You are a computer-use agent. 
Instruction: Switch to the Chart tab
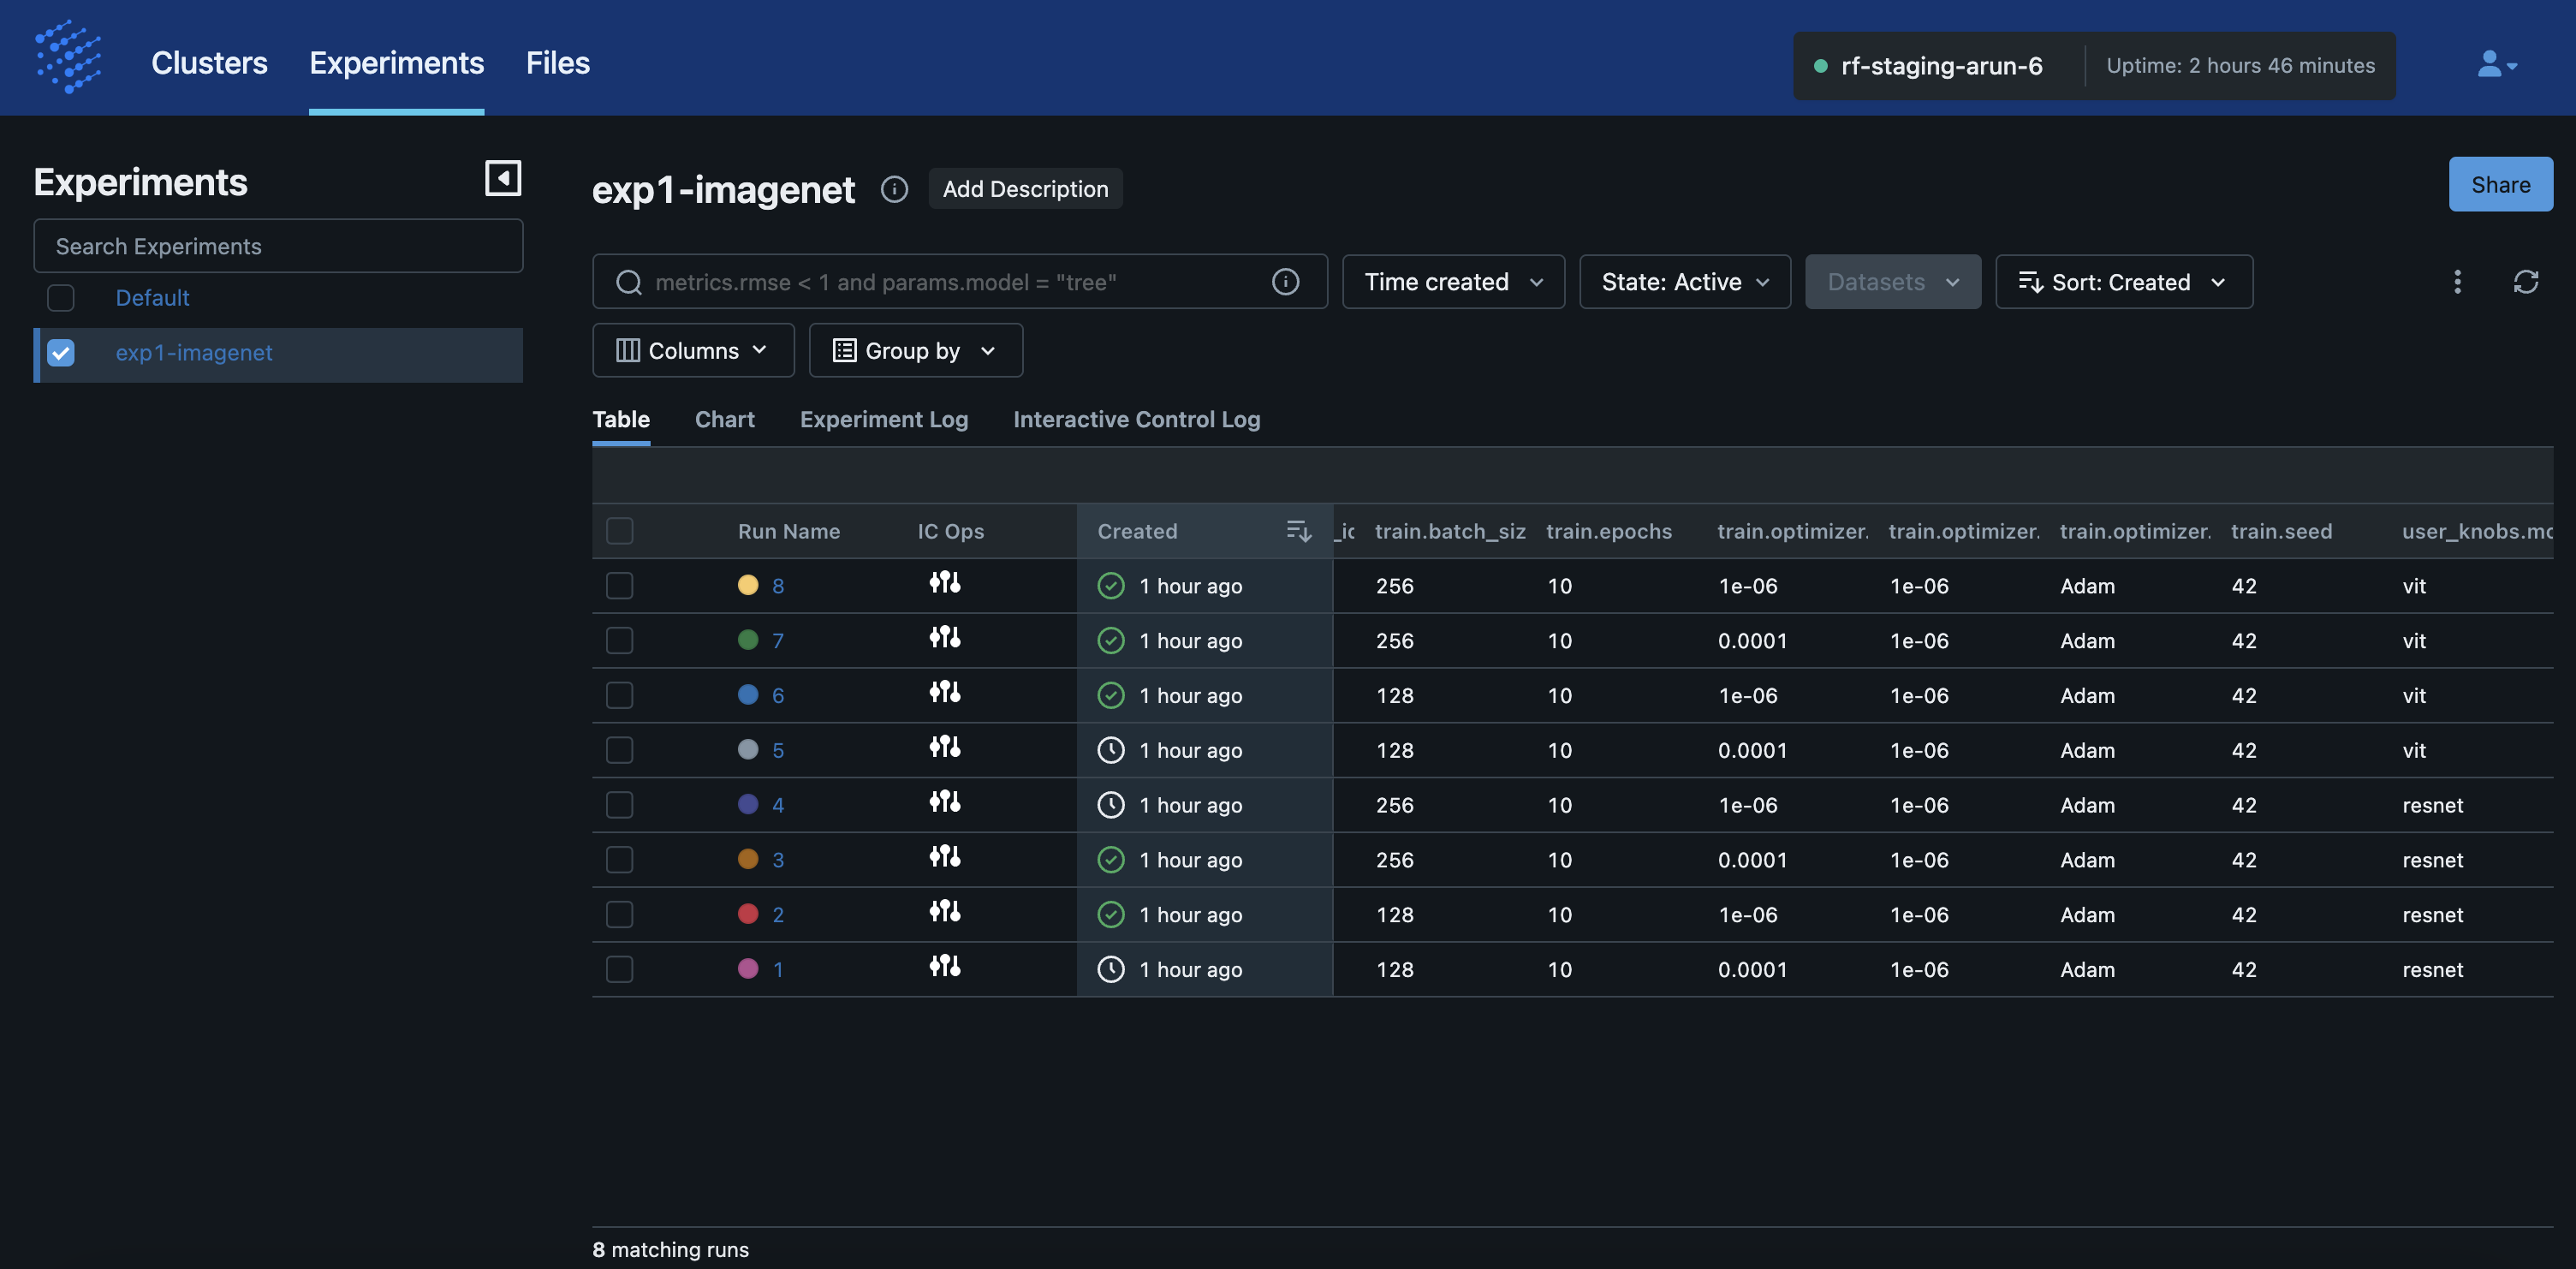pos(725,420)
